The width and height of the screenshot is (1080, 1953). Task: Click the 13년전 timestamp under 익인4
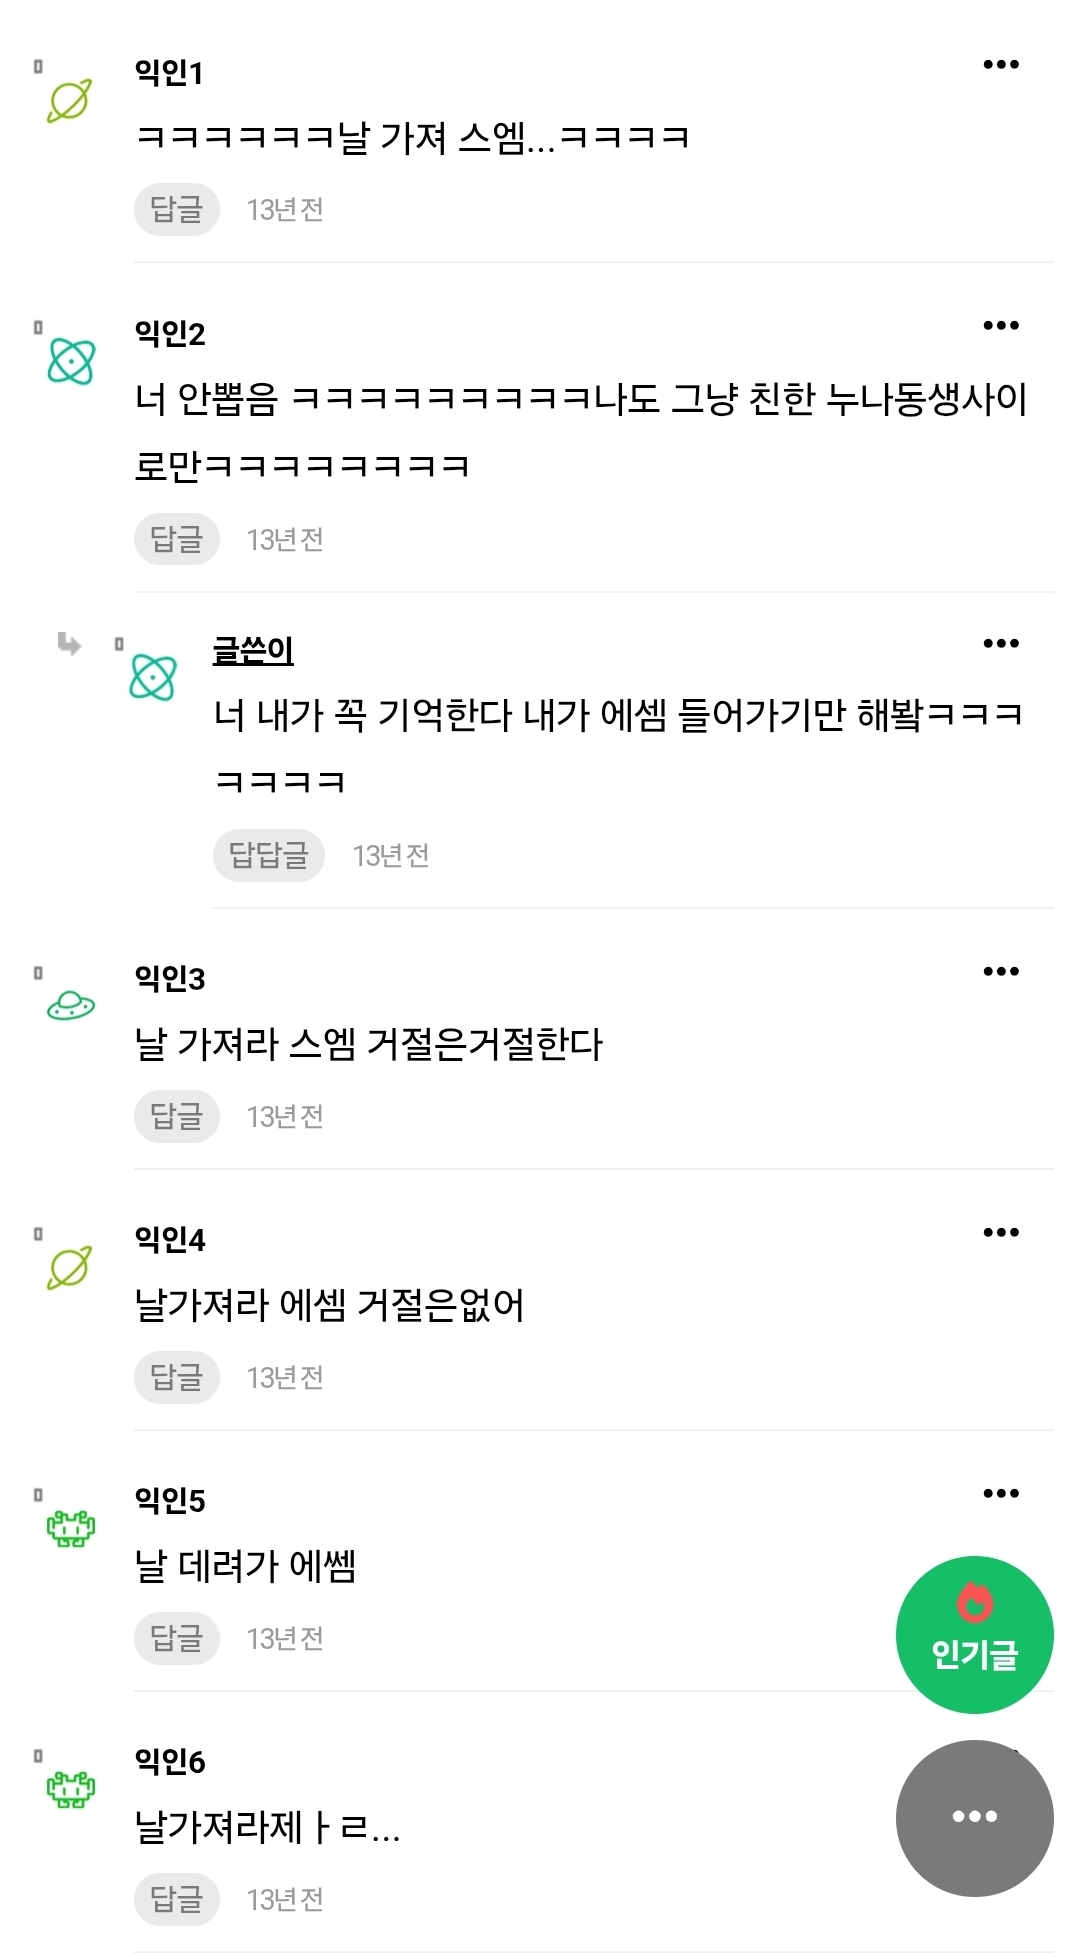286,1377
